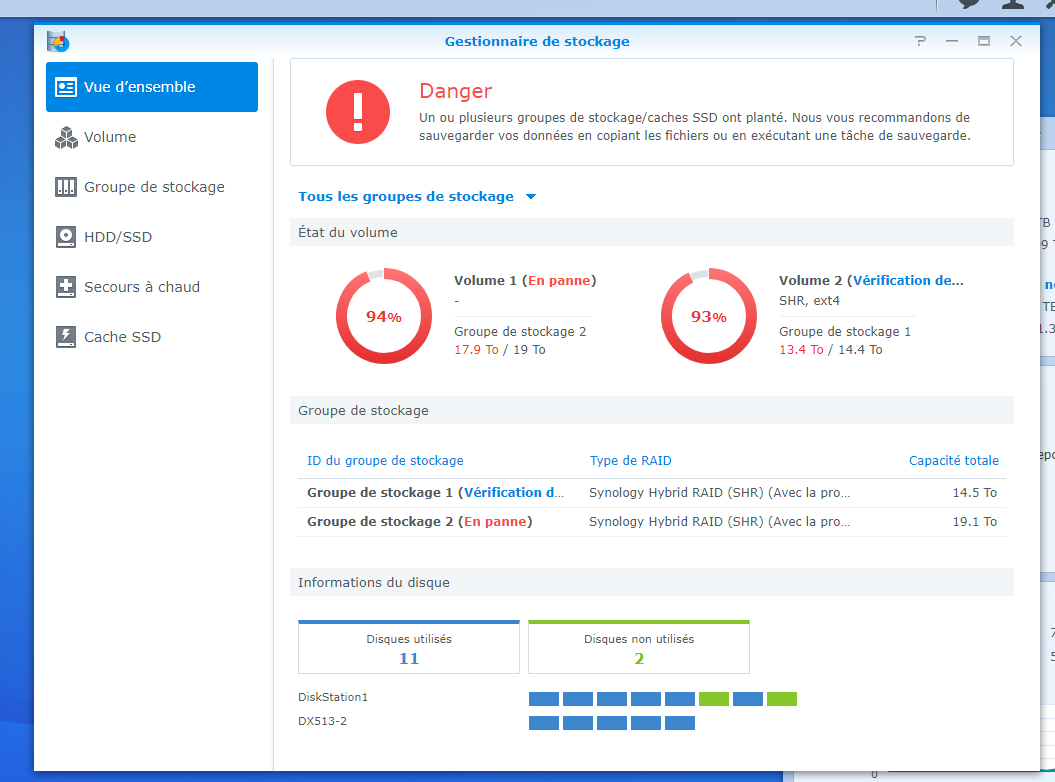This screenshot has height=782, width=1055.
Task: Open help with the question mark icon
Action: tap(920, 41)
